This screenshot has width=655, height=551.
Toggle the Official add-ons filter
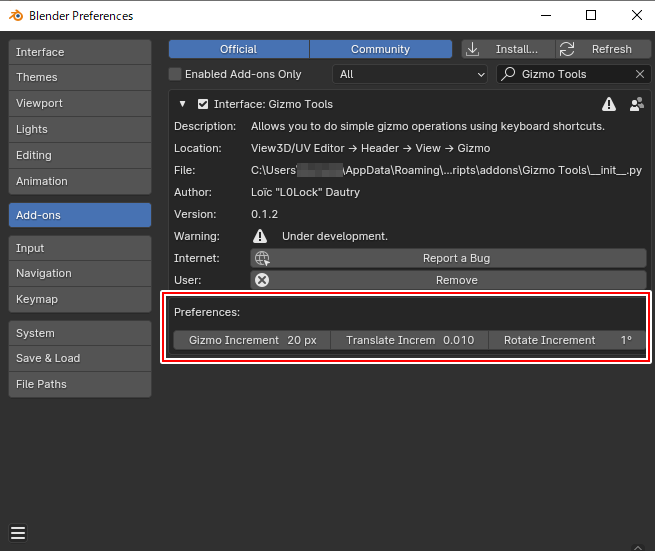pos(238,49)
